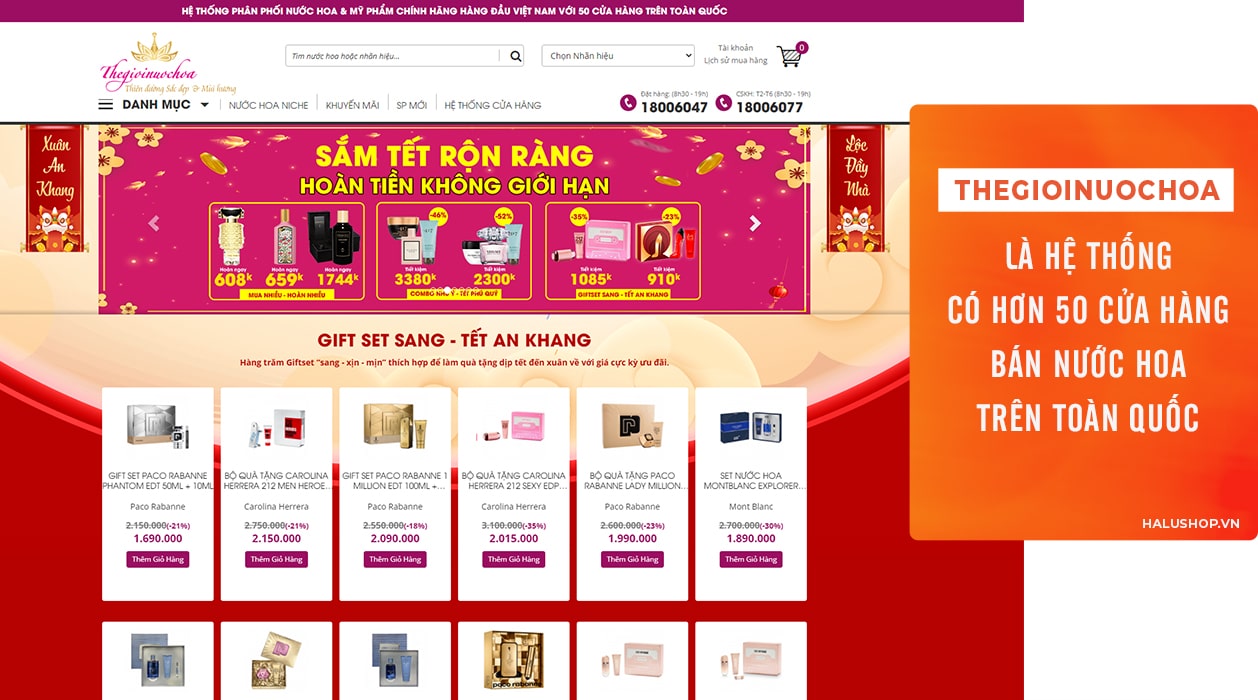Click the phone icon beside 18006077
The height and width of the screenshot is (700, 1258).
pos(724,103)
